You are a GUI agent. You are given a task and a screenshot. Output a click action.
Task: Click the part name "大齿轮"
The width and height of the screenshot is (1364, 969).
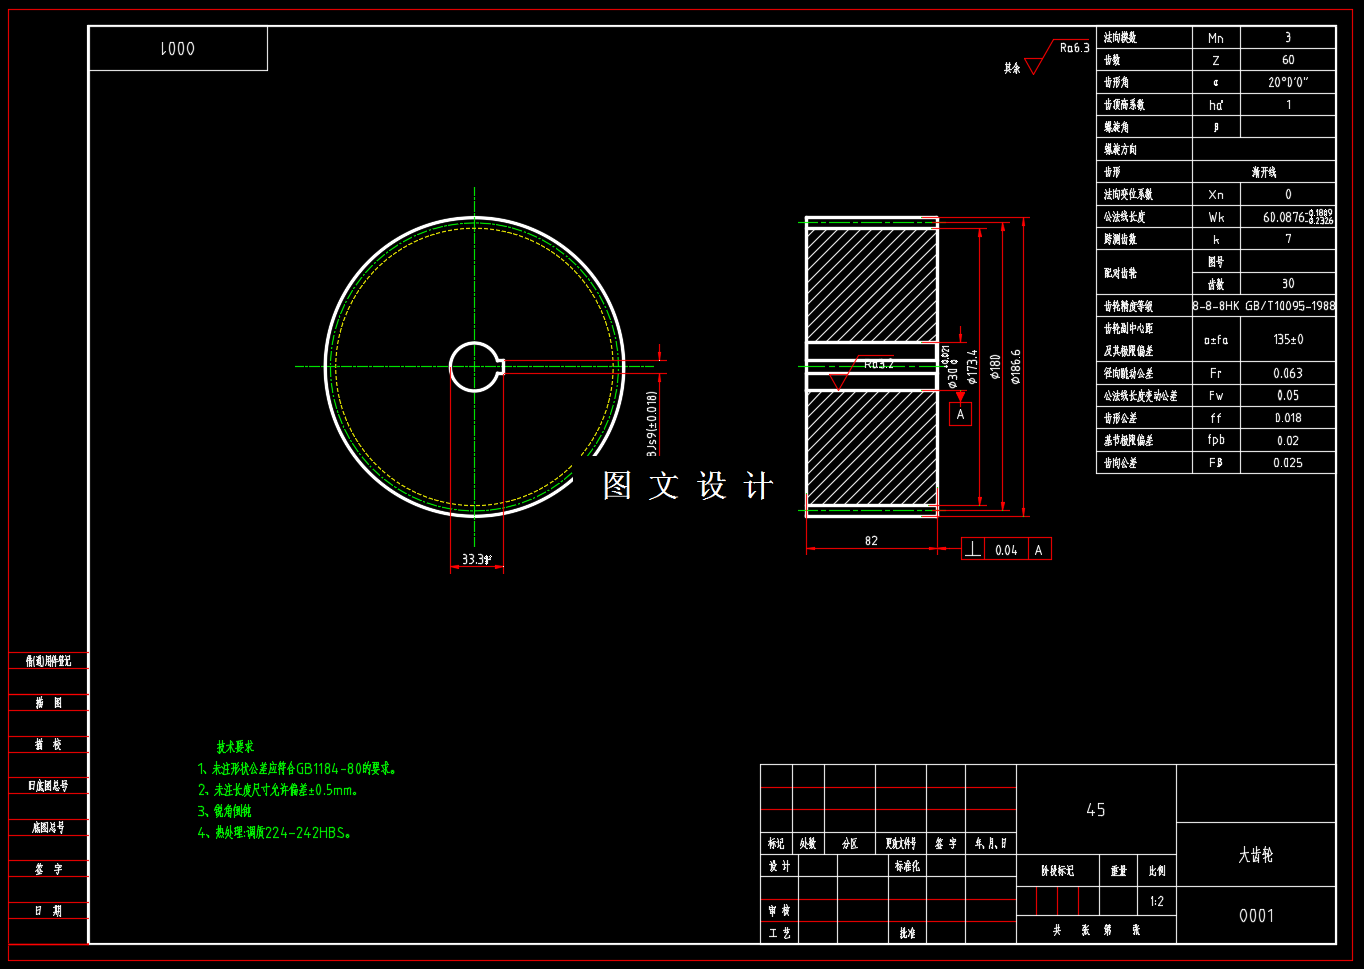pos(1256,855)
